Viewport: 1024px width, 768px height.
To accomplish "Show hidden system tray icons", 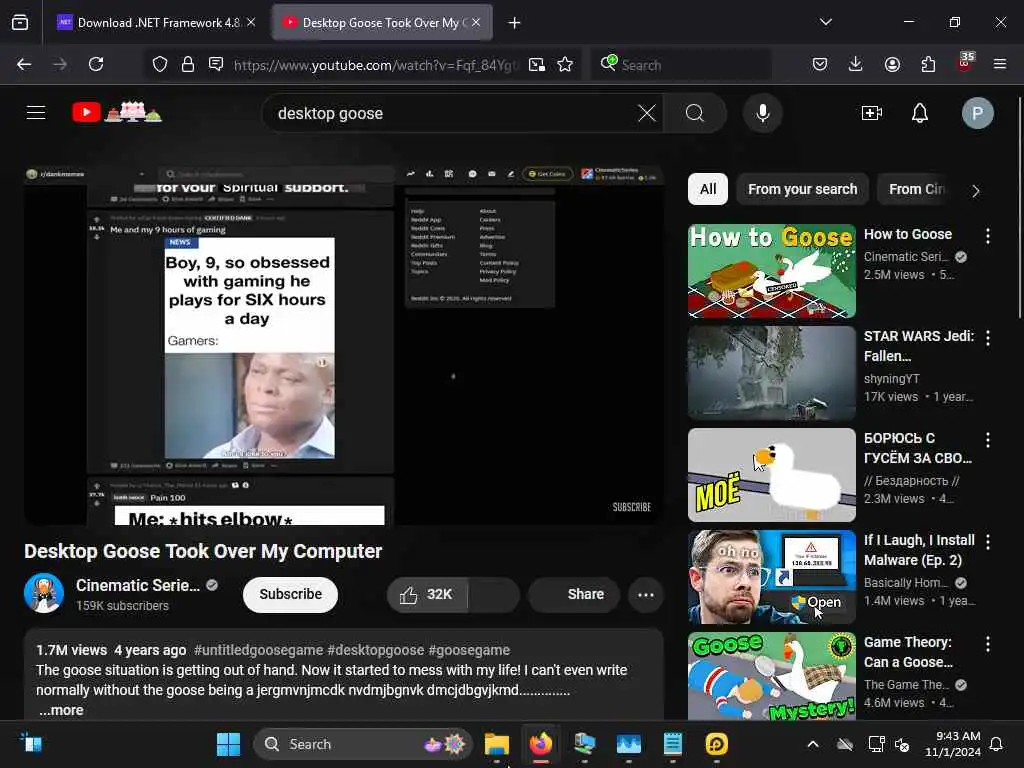I will tap(812, 744).
